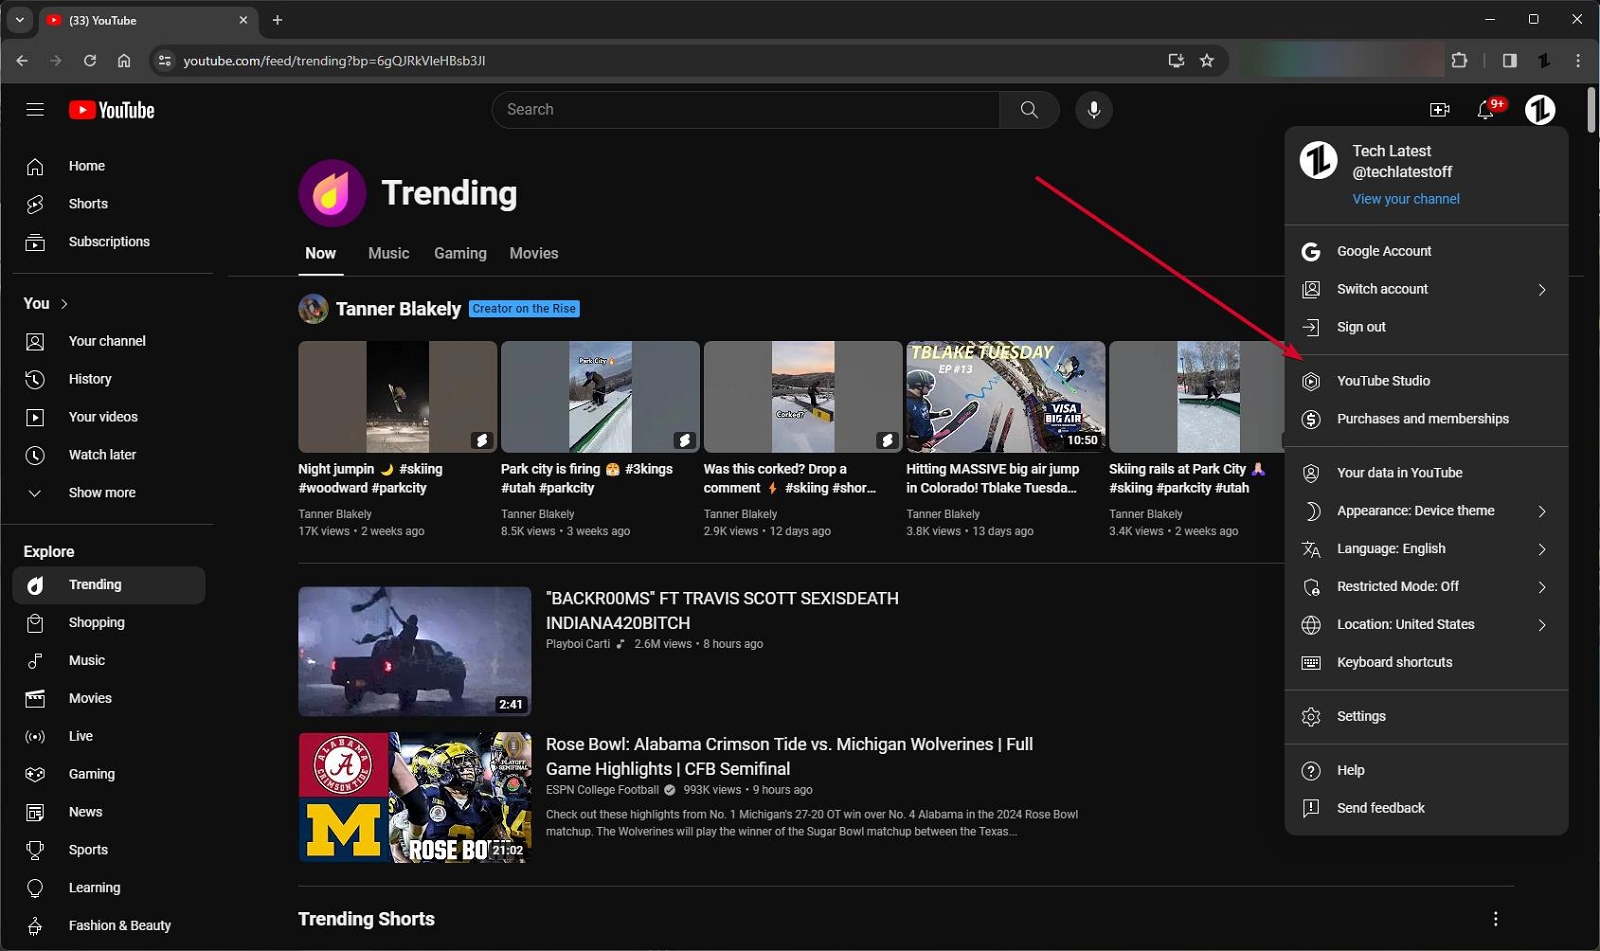
Task: Open News in Explore section
Action: 108,813
